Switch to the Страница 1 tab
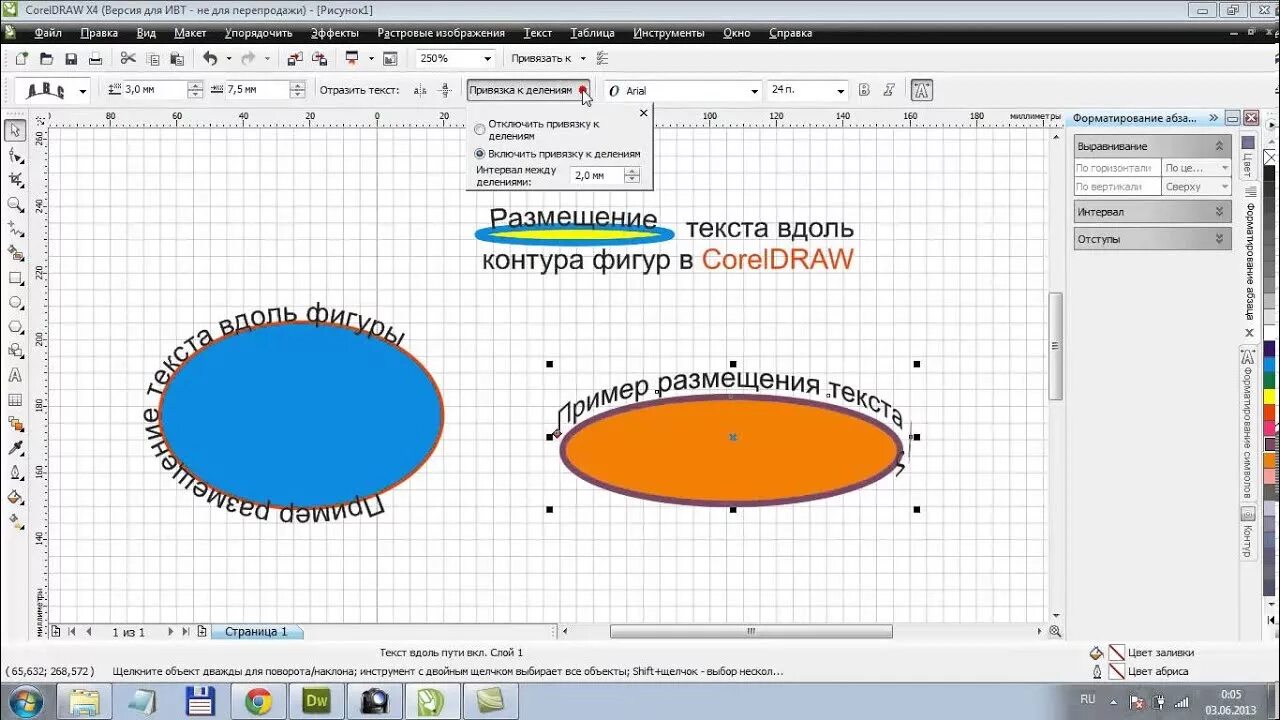The width and height of the screenshot is (1280, 720). [257, 631]
